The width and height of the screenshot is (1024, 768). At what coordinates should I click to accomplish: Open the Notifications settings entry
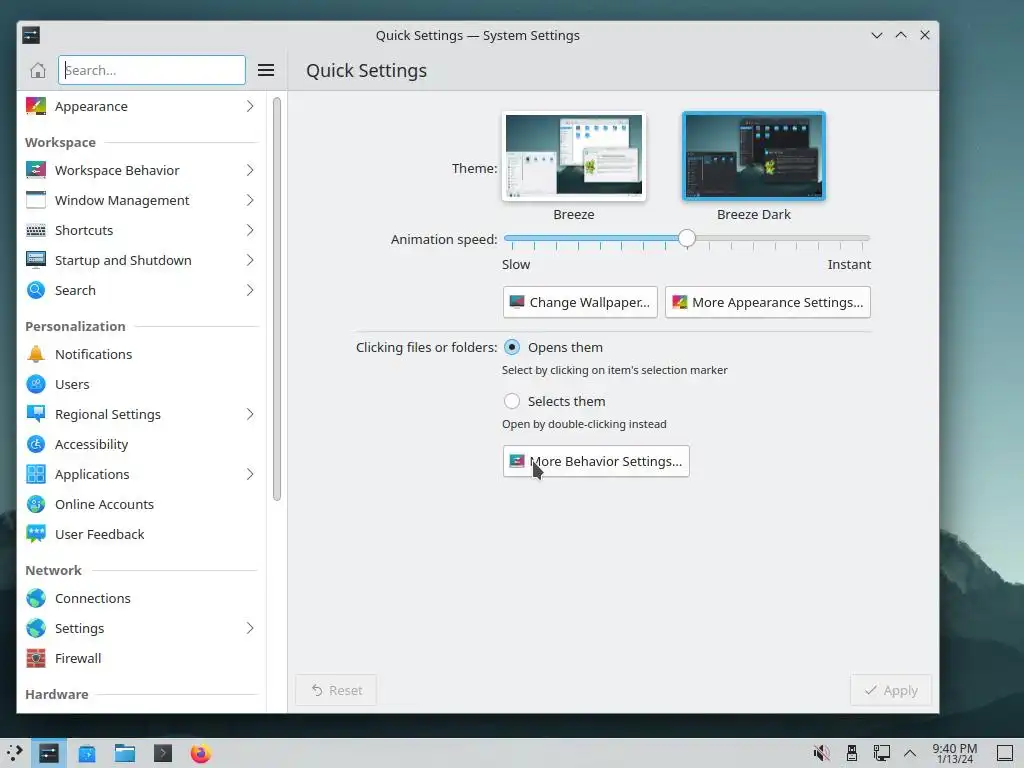click(142, 354)
